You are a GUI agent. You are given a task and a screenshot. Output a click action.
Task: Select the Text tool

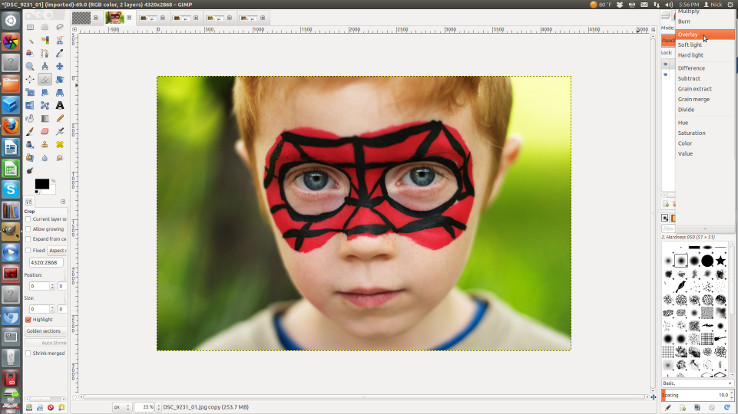60,105
